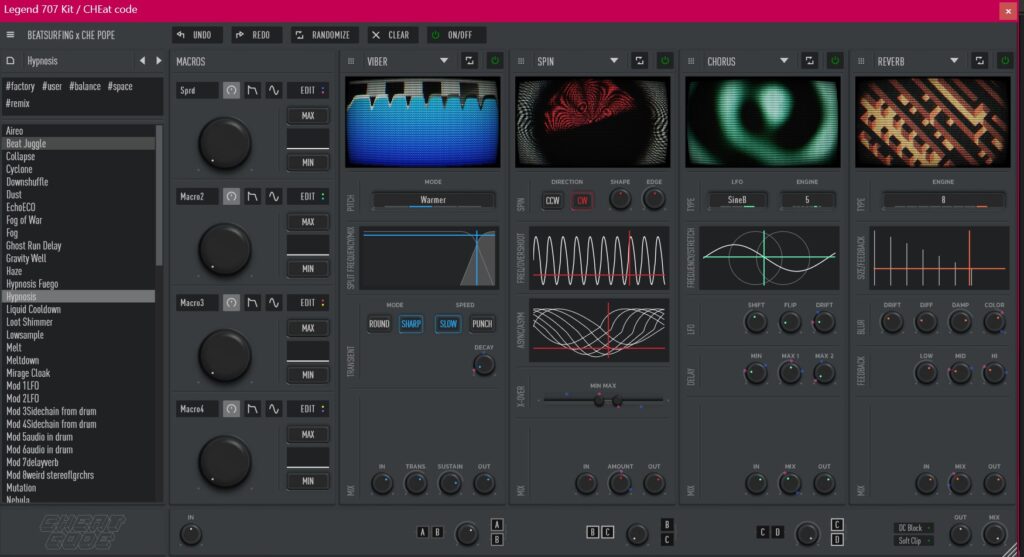Screen dimensions: 1024x557
Task: Go to the next preset with right arrow
Action: tap(158, 61)
